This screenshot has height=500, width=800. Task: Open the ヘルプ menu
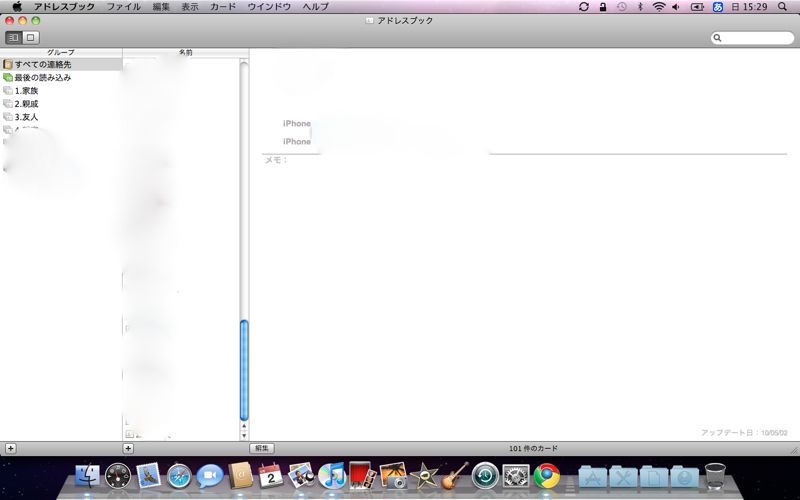tap(315, 7)
